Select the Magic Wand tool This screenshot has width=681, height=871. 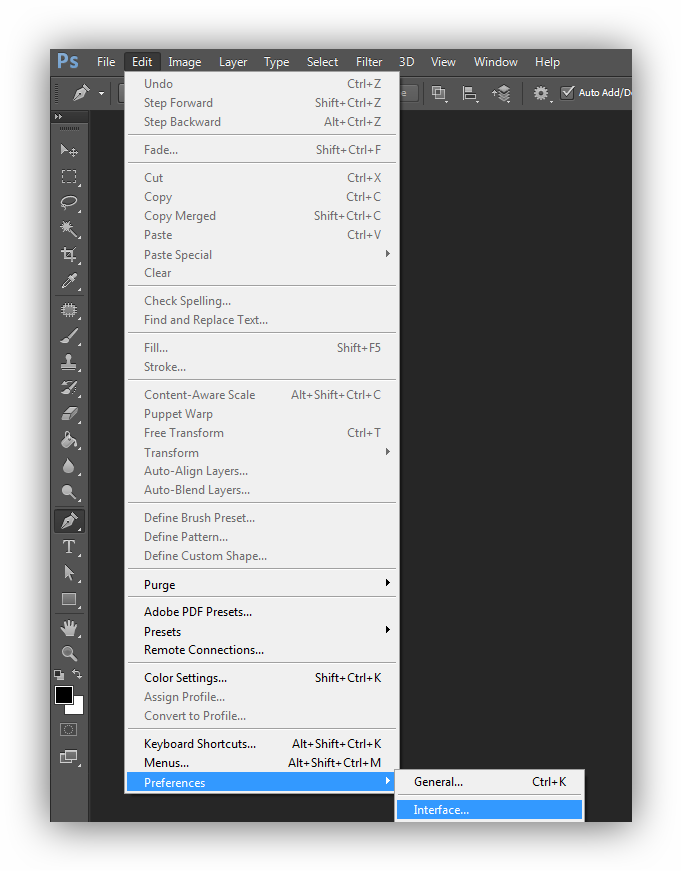click(x=69, y=228)
